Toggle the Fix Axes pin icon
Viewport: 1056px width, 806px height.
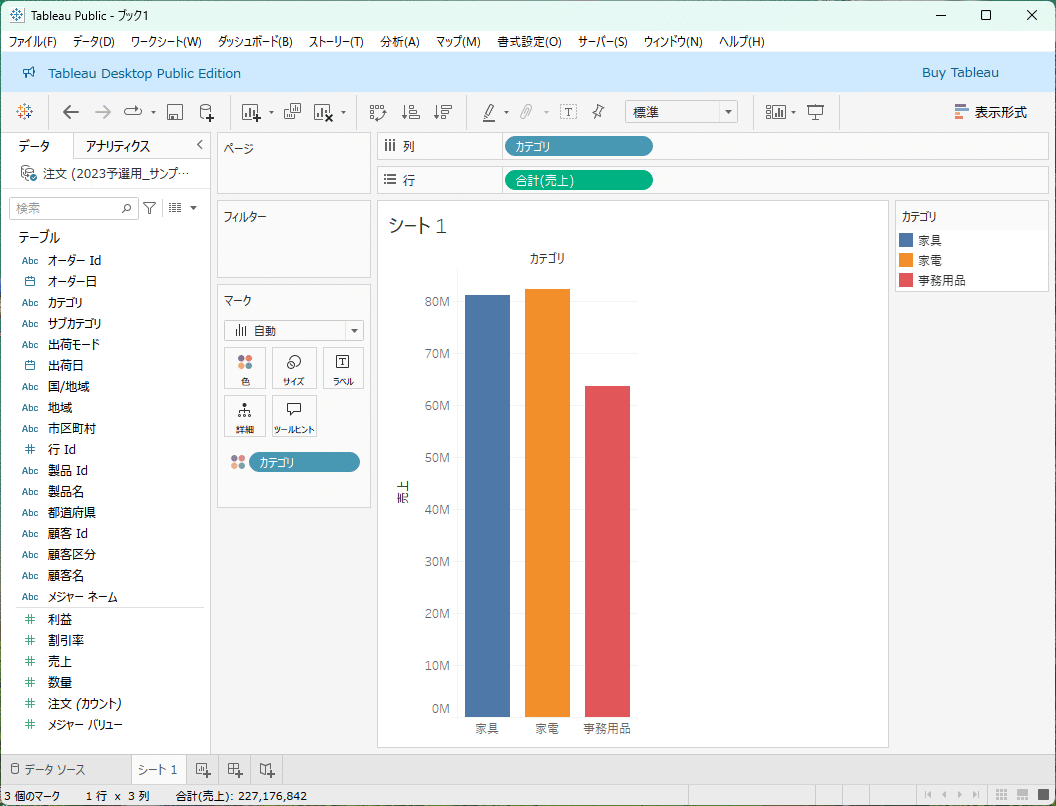597,112
